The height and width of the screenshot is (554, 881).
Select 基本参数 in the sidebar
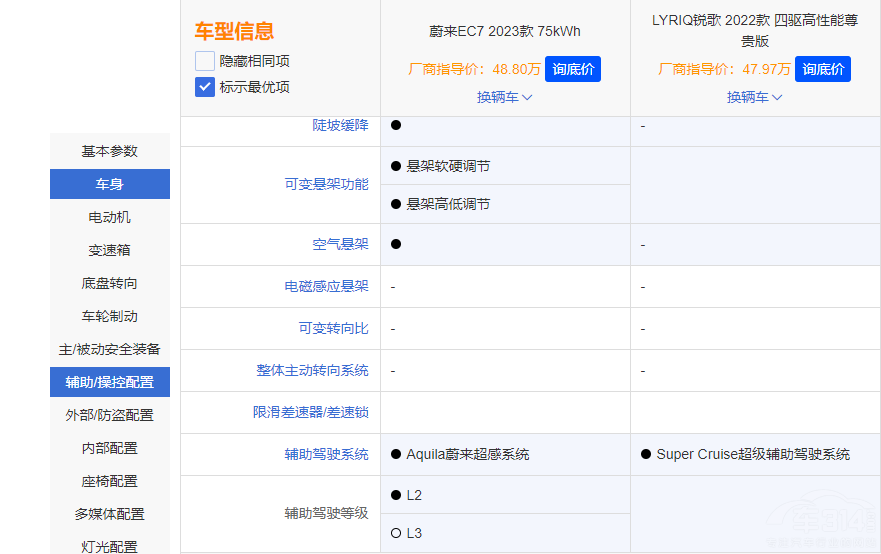[x=110, y=151]
